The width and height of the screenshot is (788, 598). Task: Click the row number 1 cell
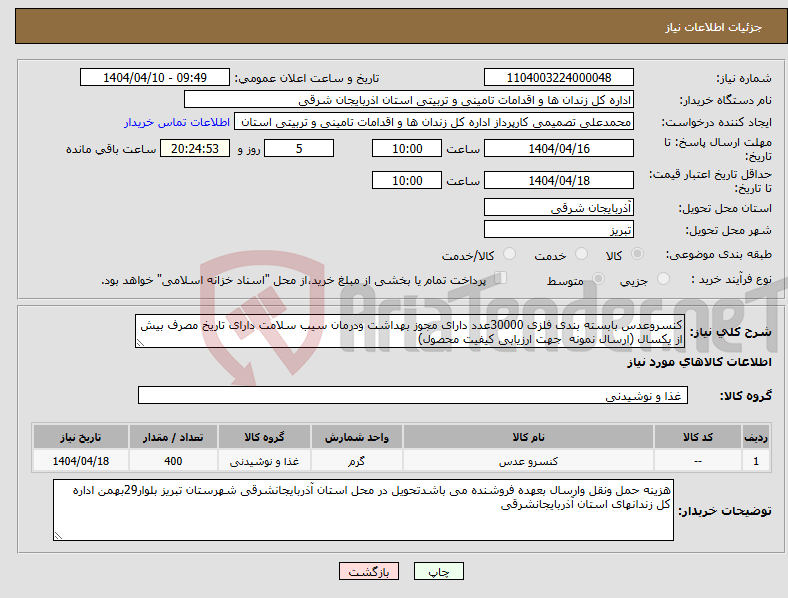point(756,461)
